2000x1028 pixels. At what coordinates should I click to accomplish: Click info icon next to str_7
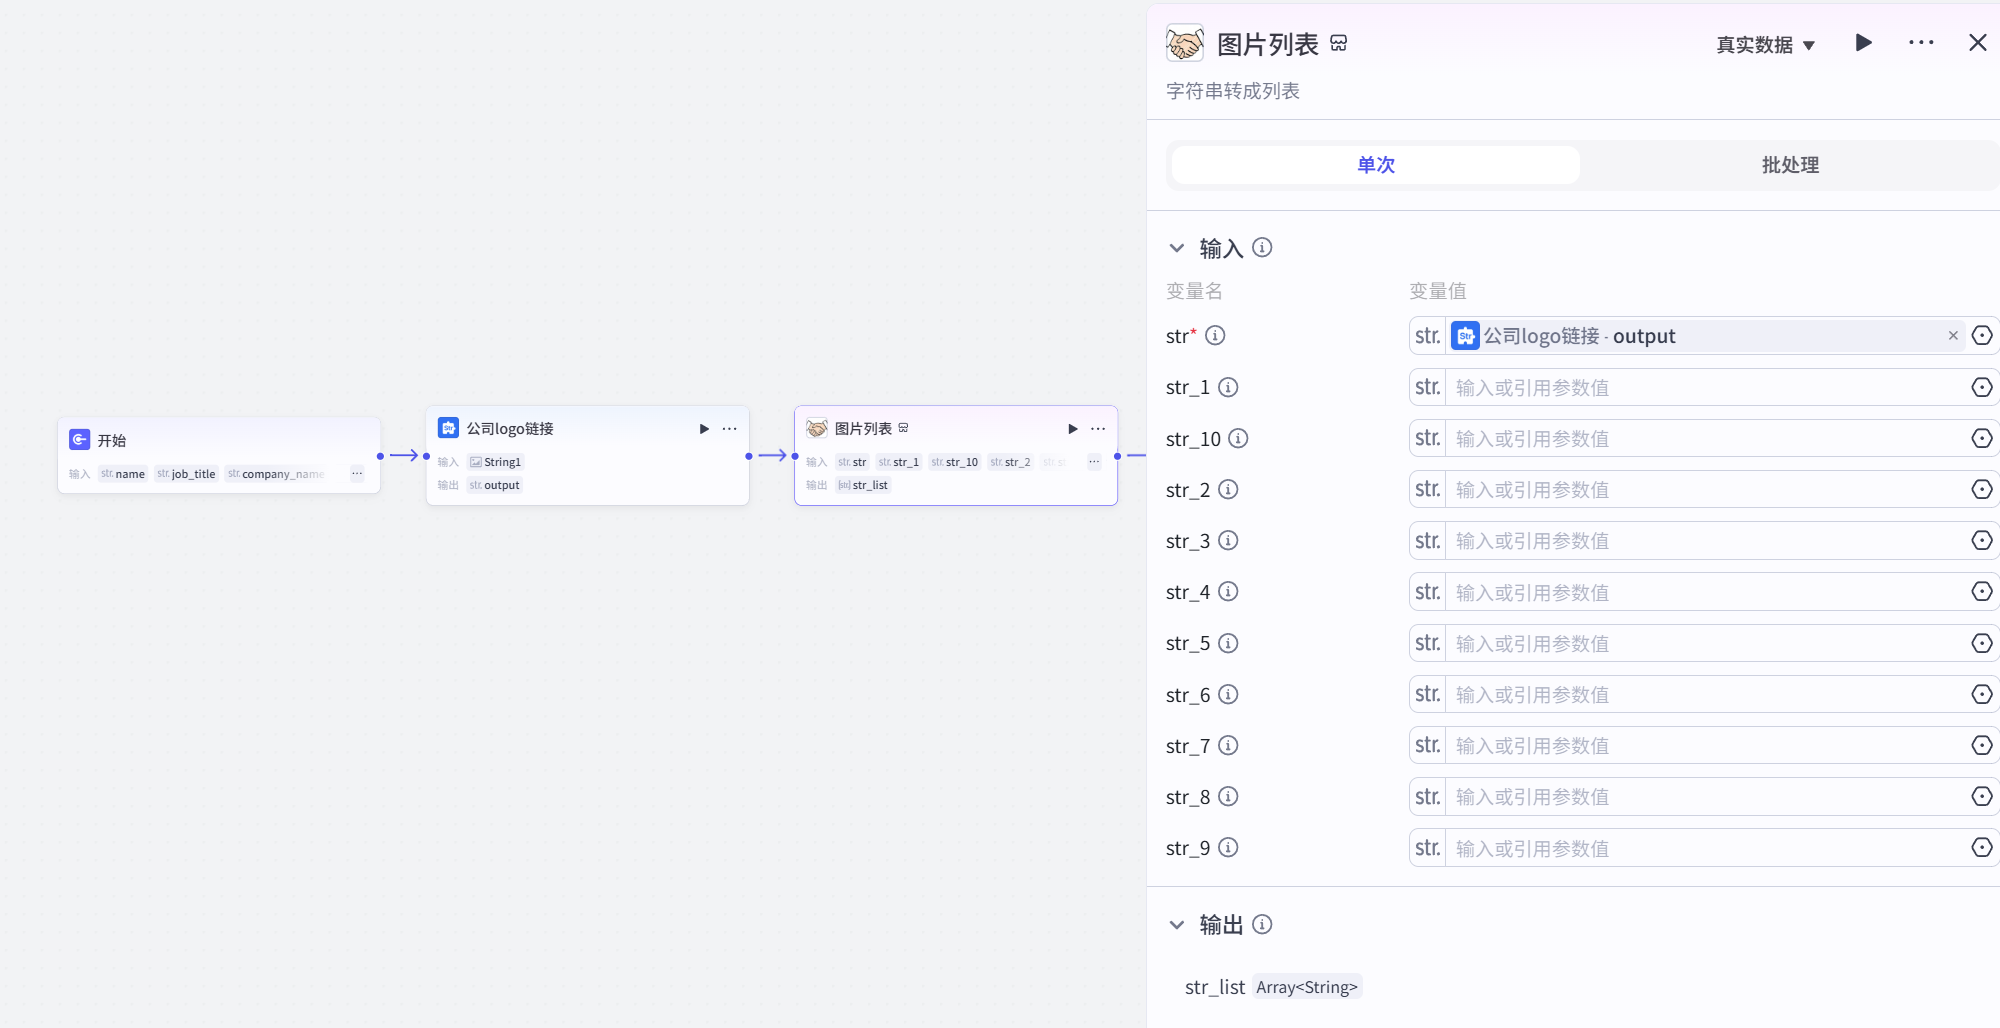pyautogui.click(x=1228, y=745)
